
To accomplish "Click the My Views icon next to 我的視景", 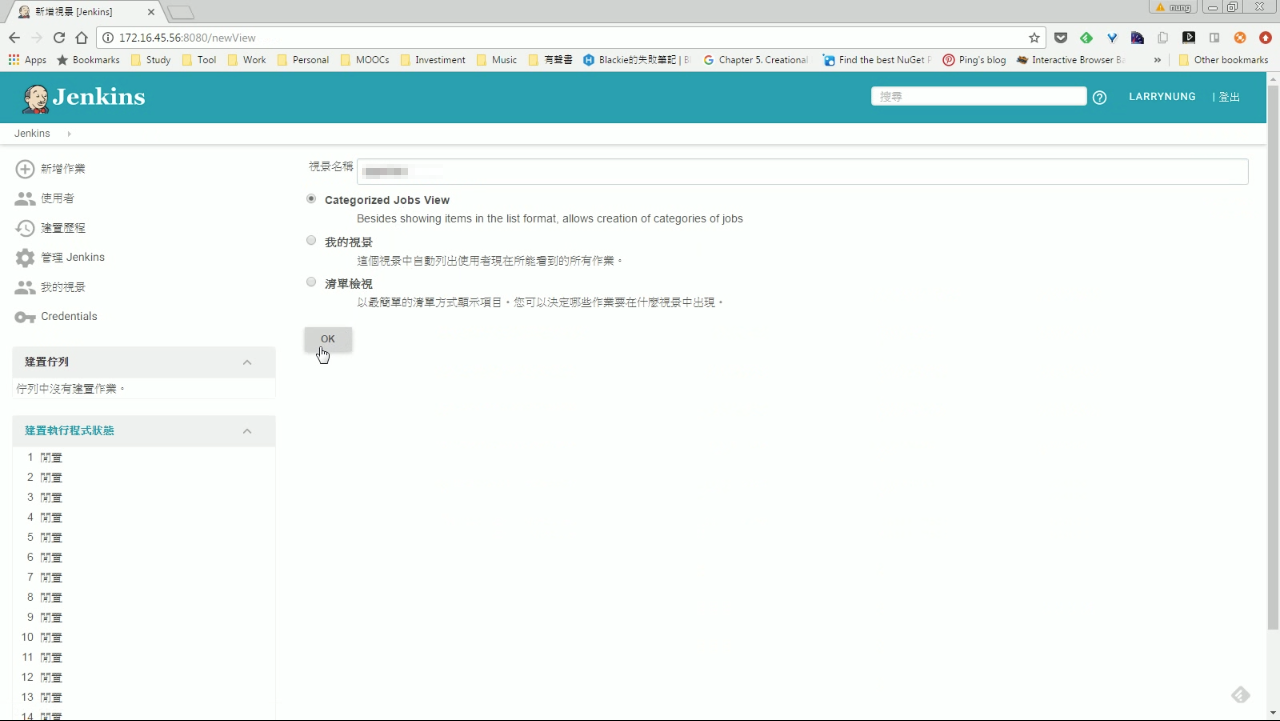I will [x=25, y=287].
